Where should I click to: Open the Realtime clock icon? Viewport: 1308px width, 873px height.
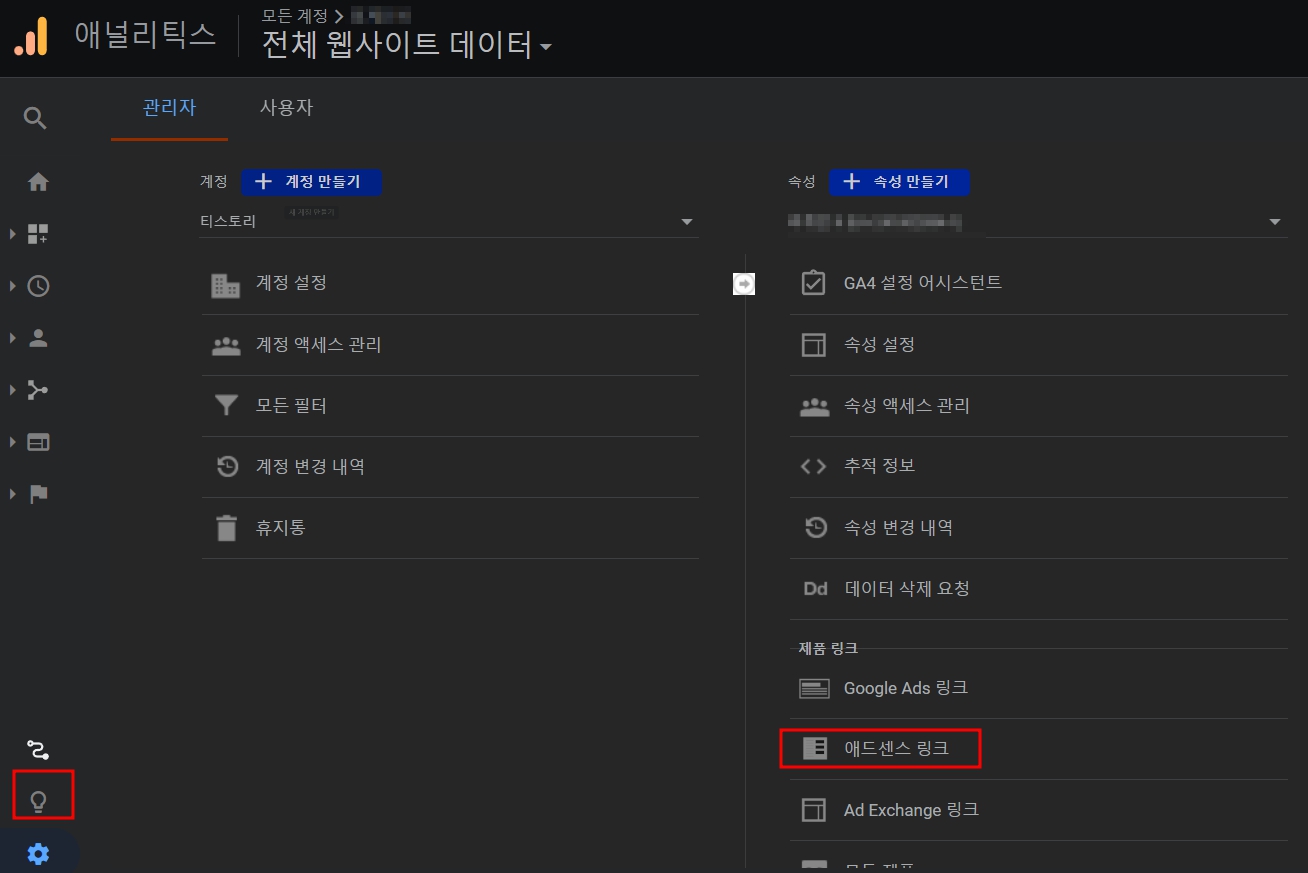coord(38,286)
